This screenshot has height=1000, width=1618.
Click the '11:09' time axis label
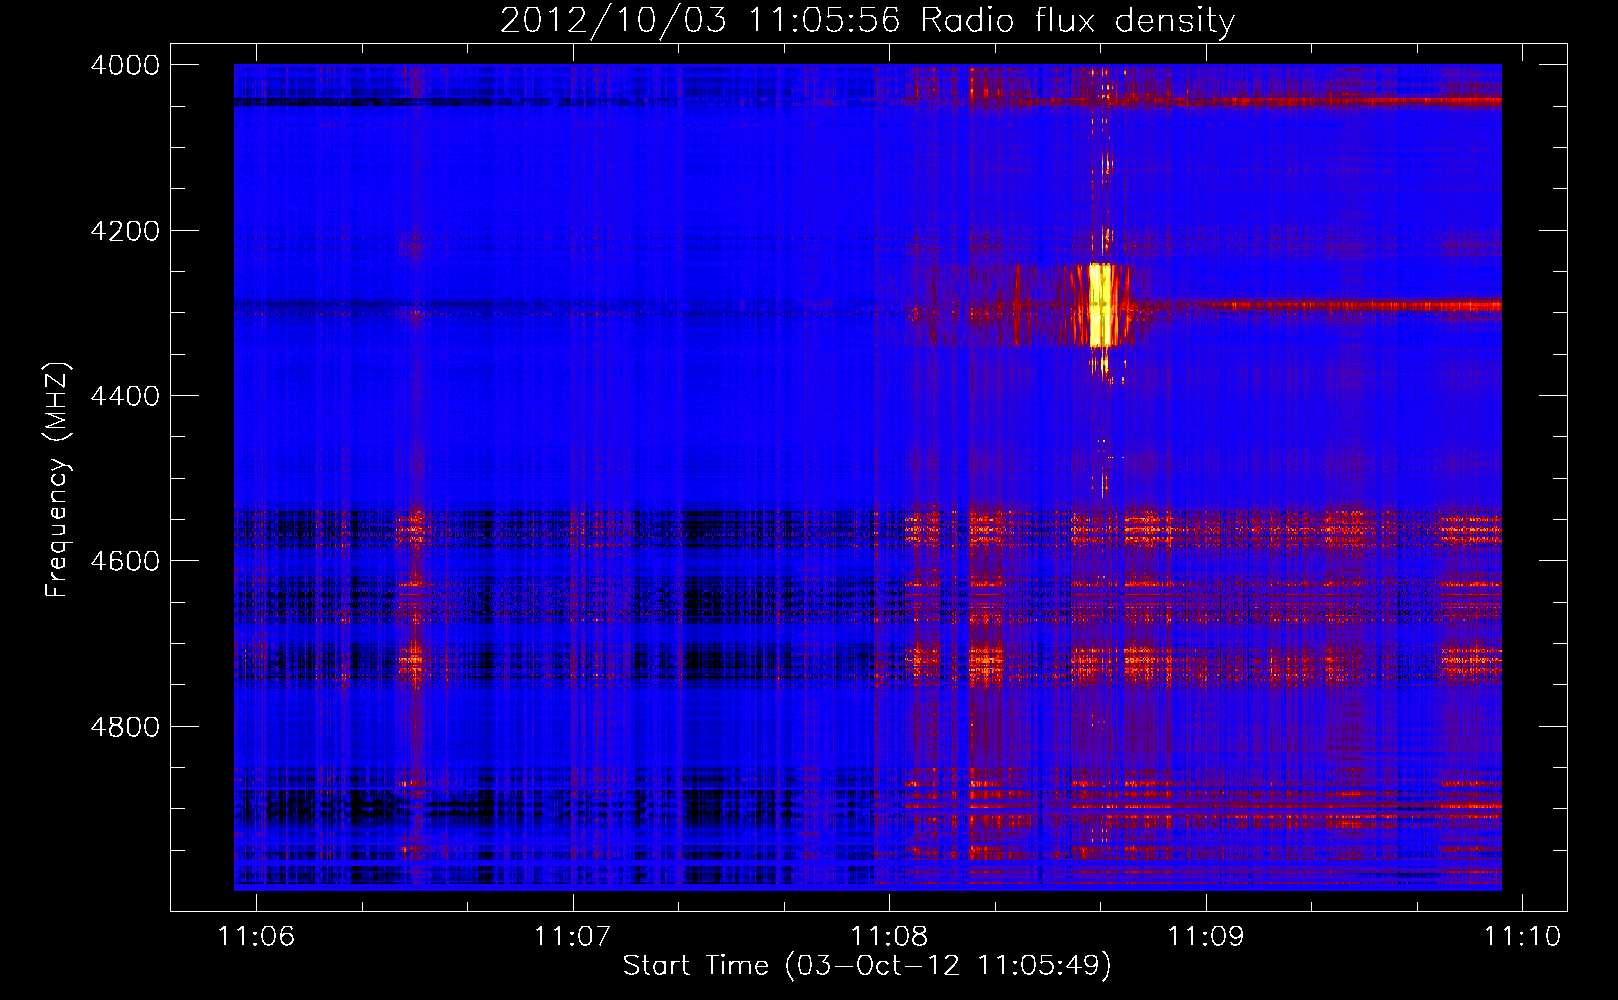[1206, 936]
